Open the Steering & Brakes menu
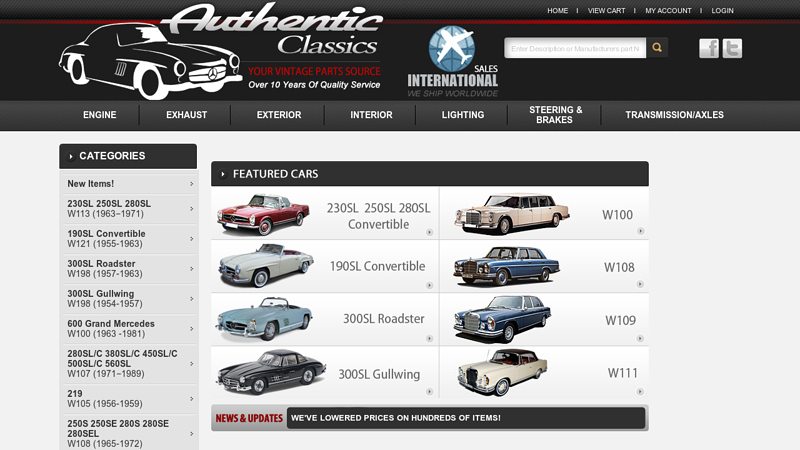The height and width of the screenshot is (450, 800). [555, 115]
